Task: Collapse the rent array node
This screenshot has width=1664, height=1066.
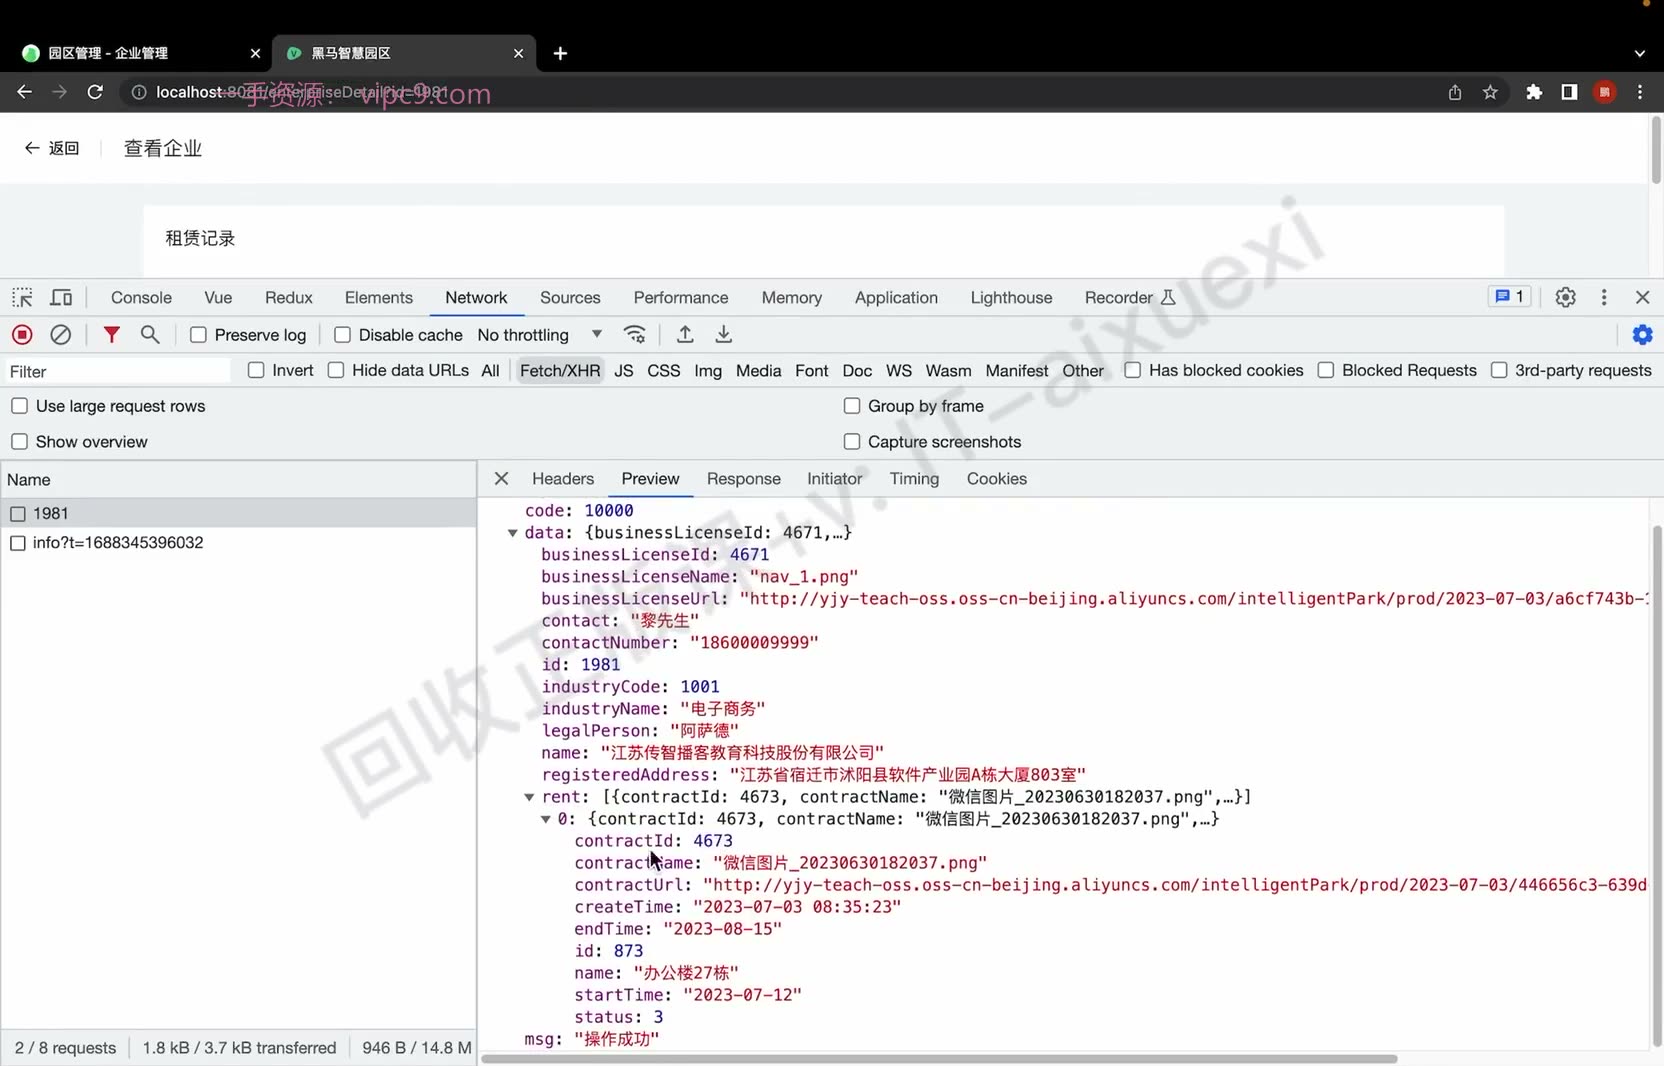Action: [x=529, y=797]
